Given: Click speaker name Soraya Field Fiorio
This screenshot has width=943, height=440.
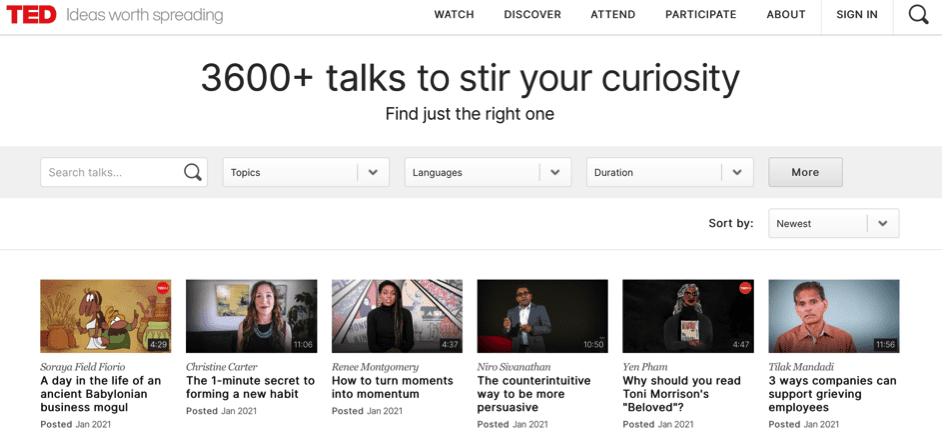Looking at the screenshot, I should (x=83, y=367).
